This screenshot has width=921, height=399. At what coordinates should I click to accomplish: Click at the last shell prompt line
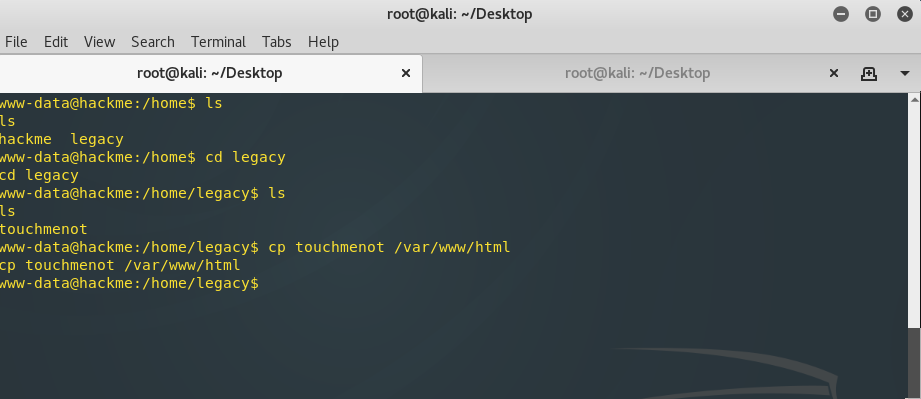point(129,283)
